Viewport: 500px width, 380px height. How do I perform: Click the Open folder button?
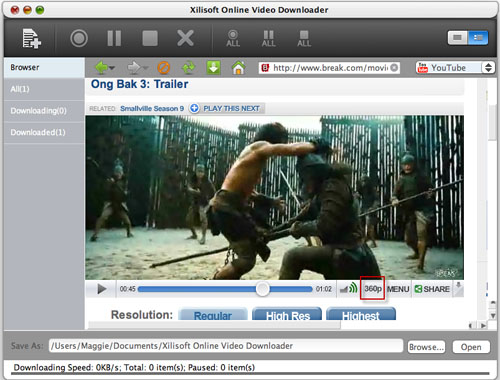point(471,347)
